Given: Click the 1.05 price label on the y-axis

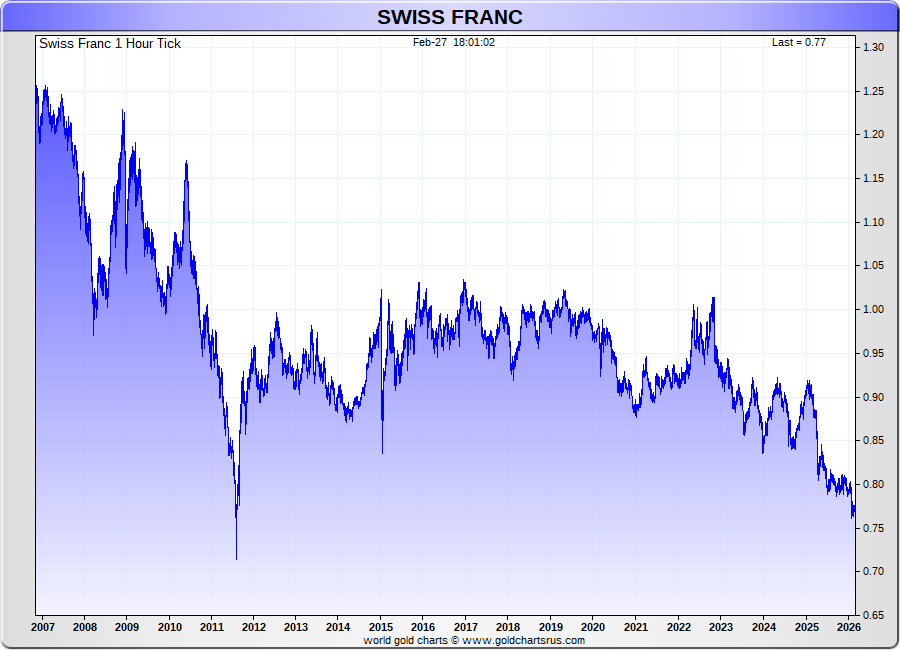Looking at the screenshot, I should [874, 265].
